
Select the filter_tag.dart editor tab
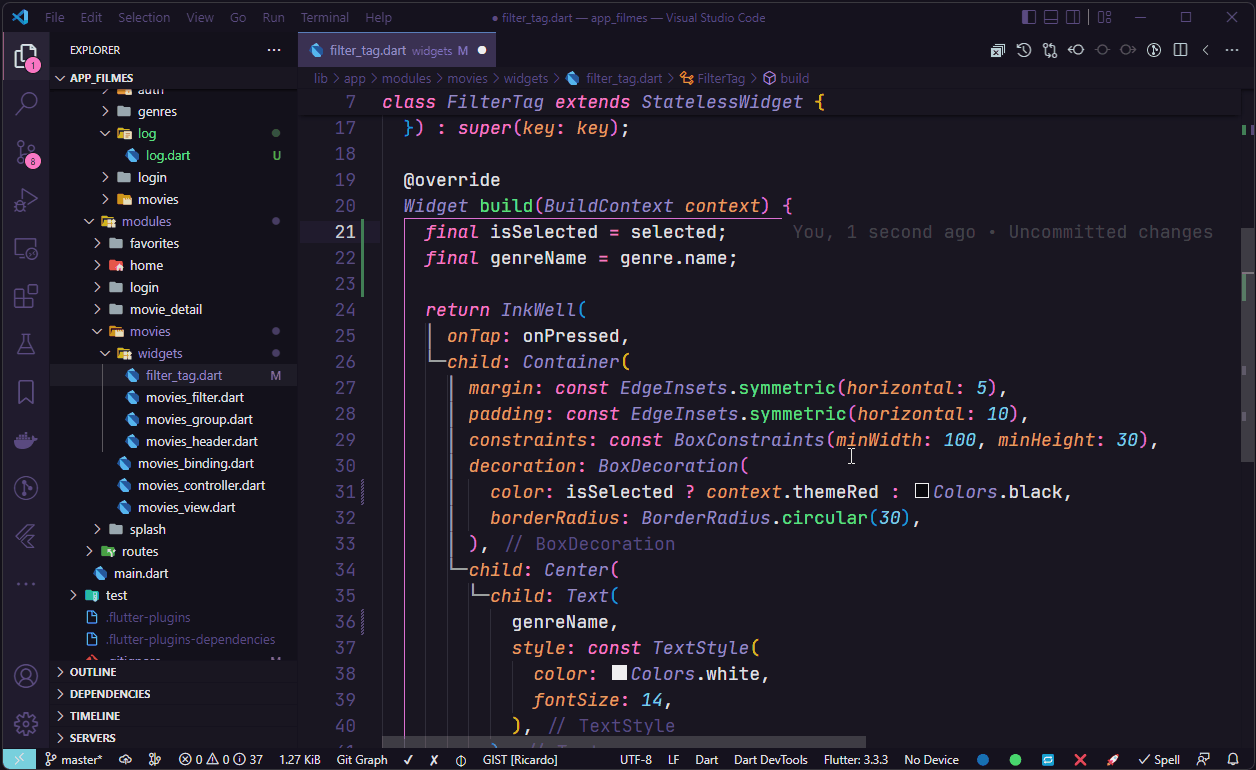point(397,50)
